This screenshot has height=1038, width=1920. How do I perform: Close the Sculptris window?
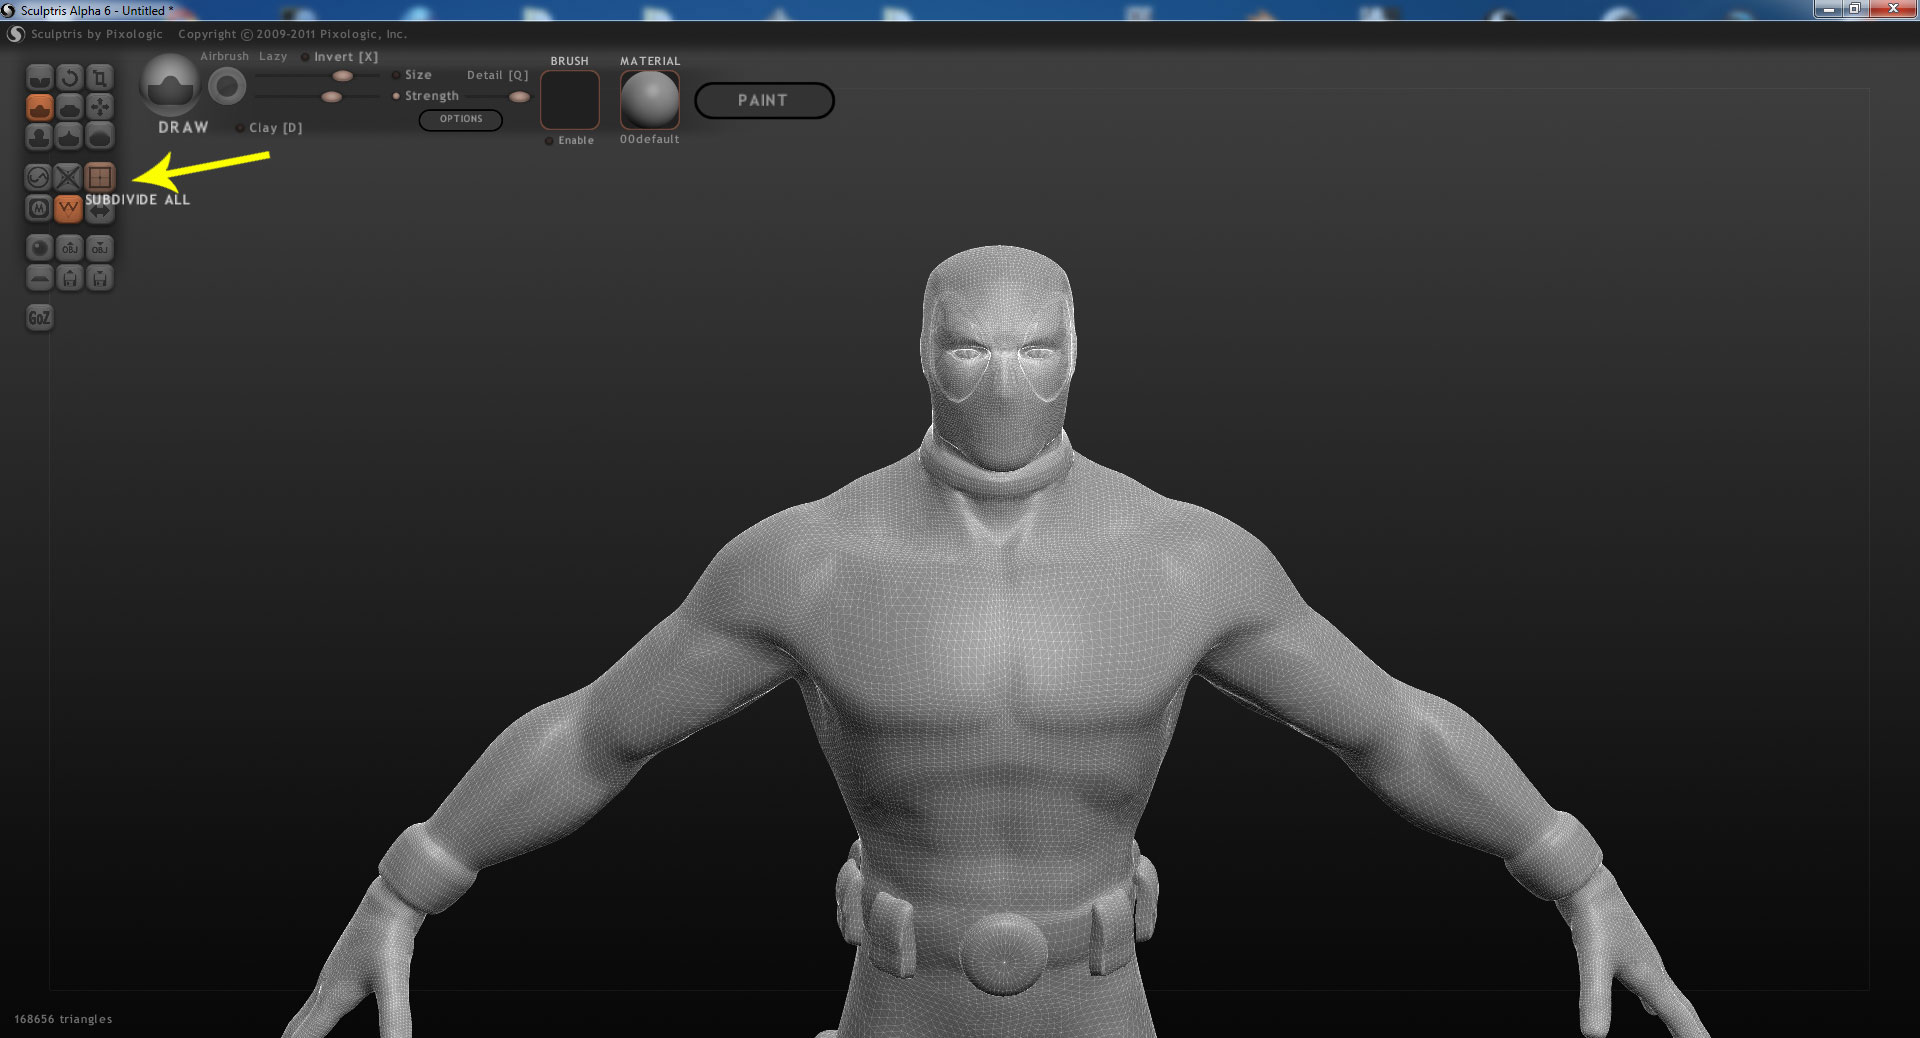click(x=1893, y=9)
